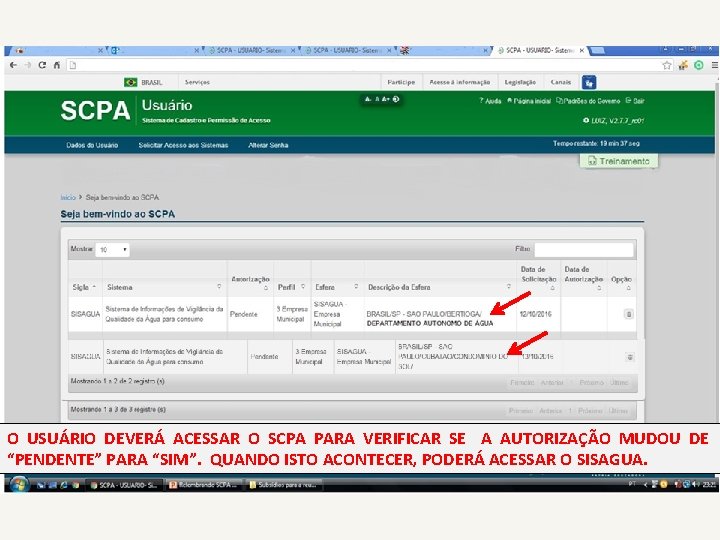
Task: Click the volume icon in system tray
Action: coord(695,484)
